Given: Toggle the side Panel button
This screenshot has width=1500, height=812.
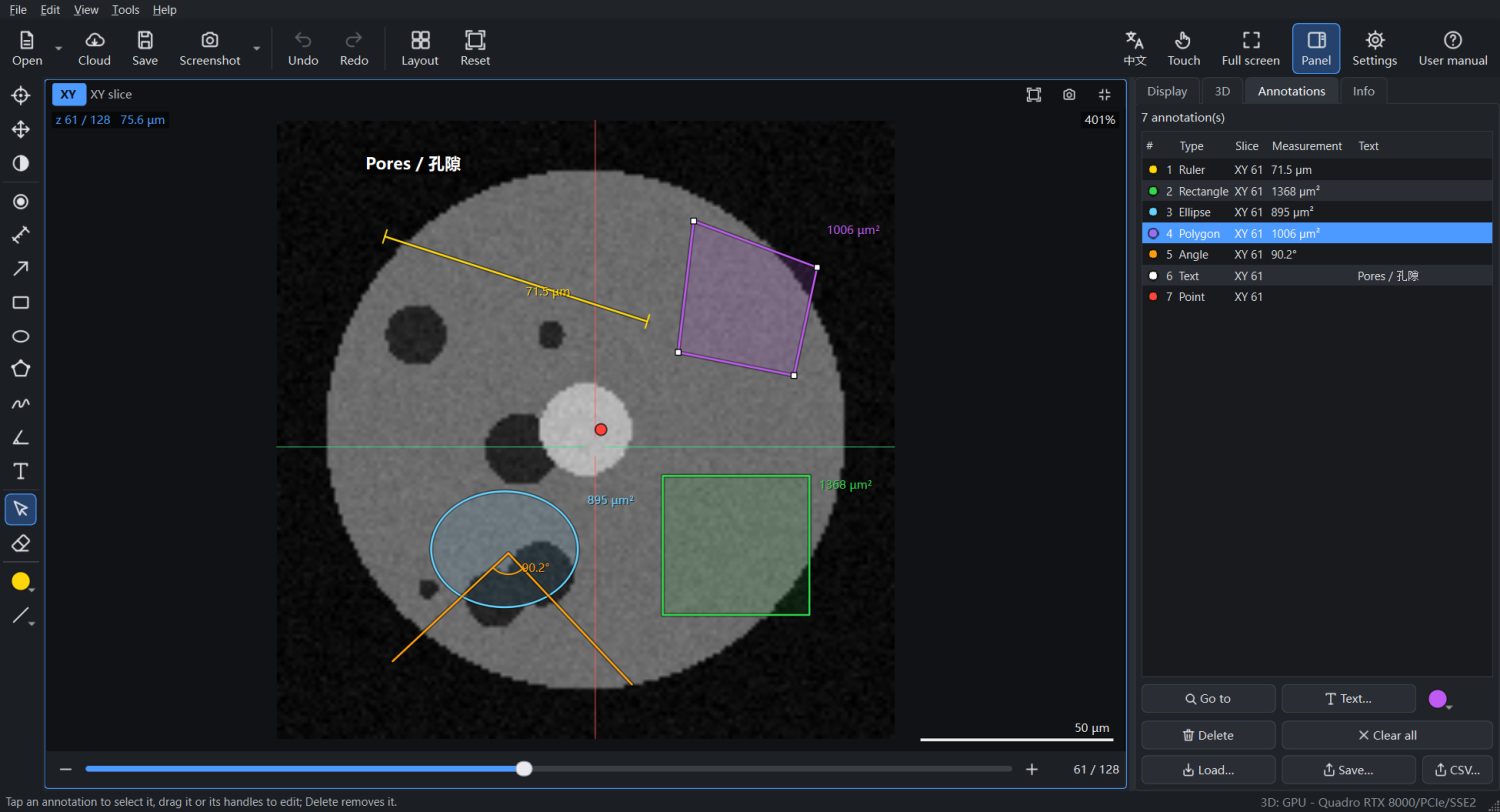Looking at the screenshot, I should pyautogui.click(x=1316, y=48).
